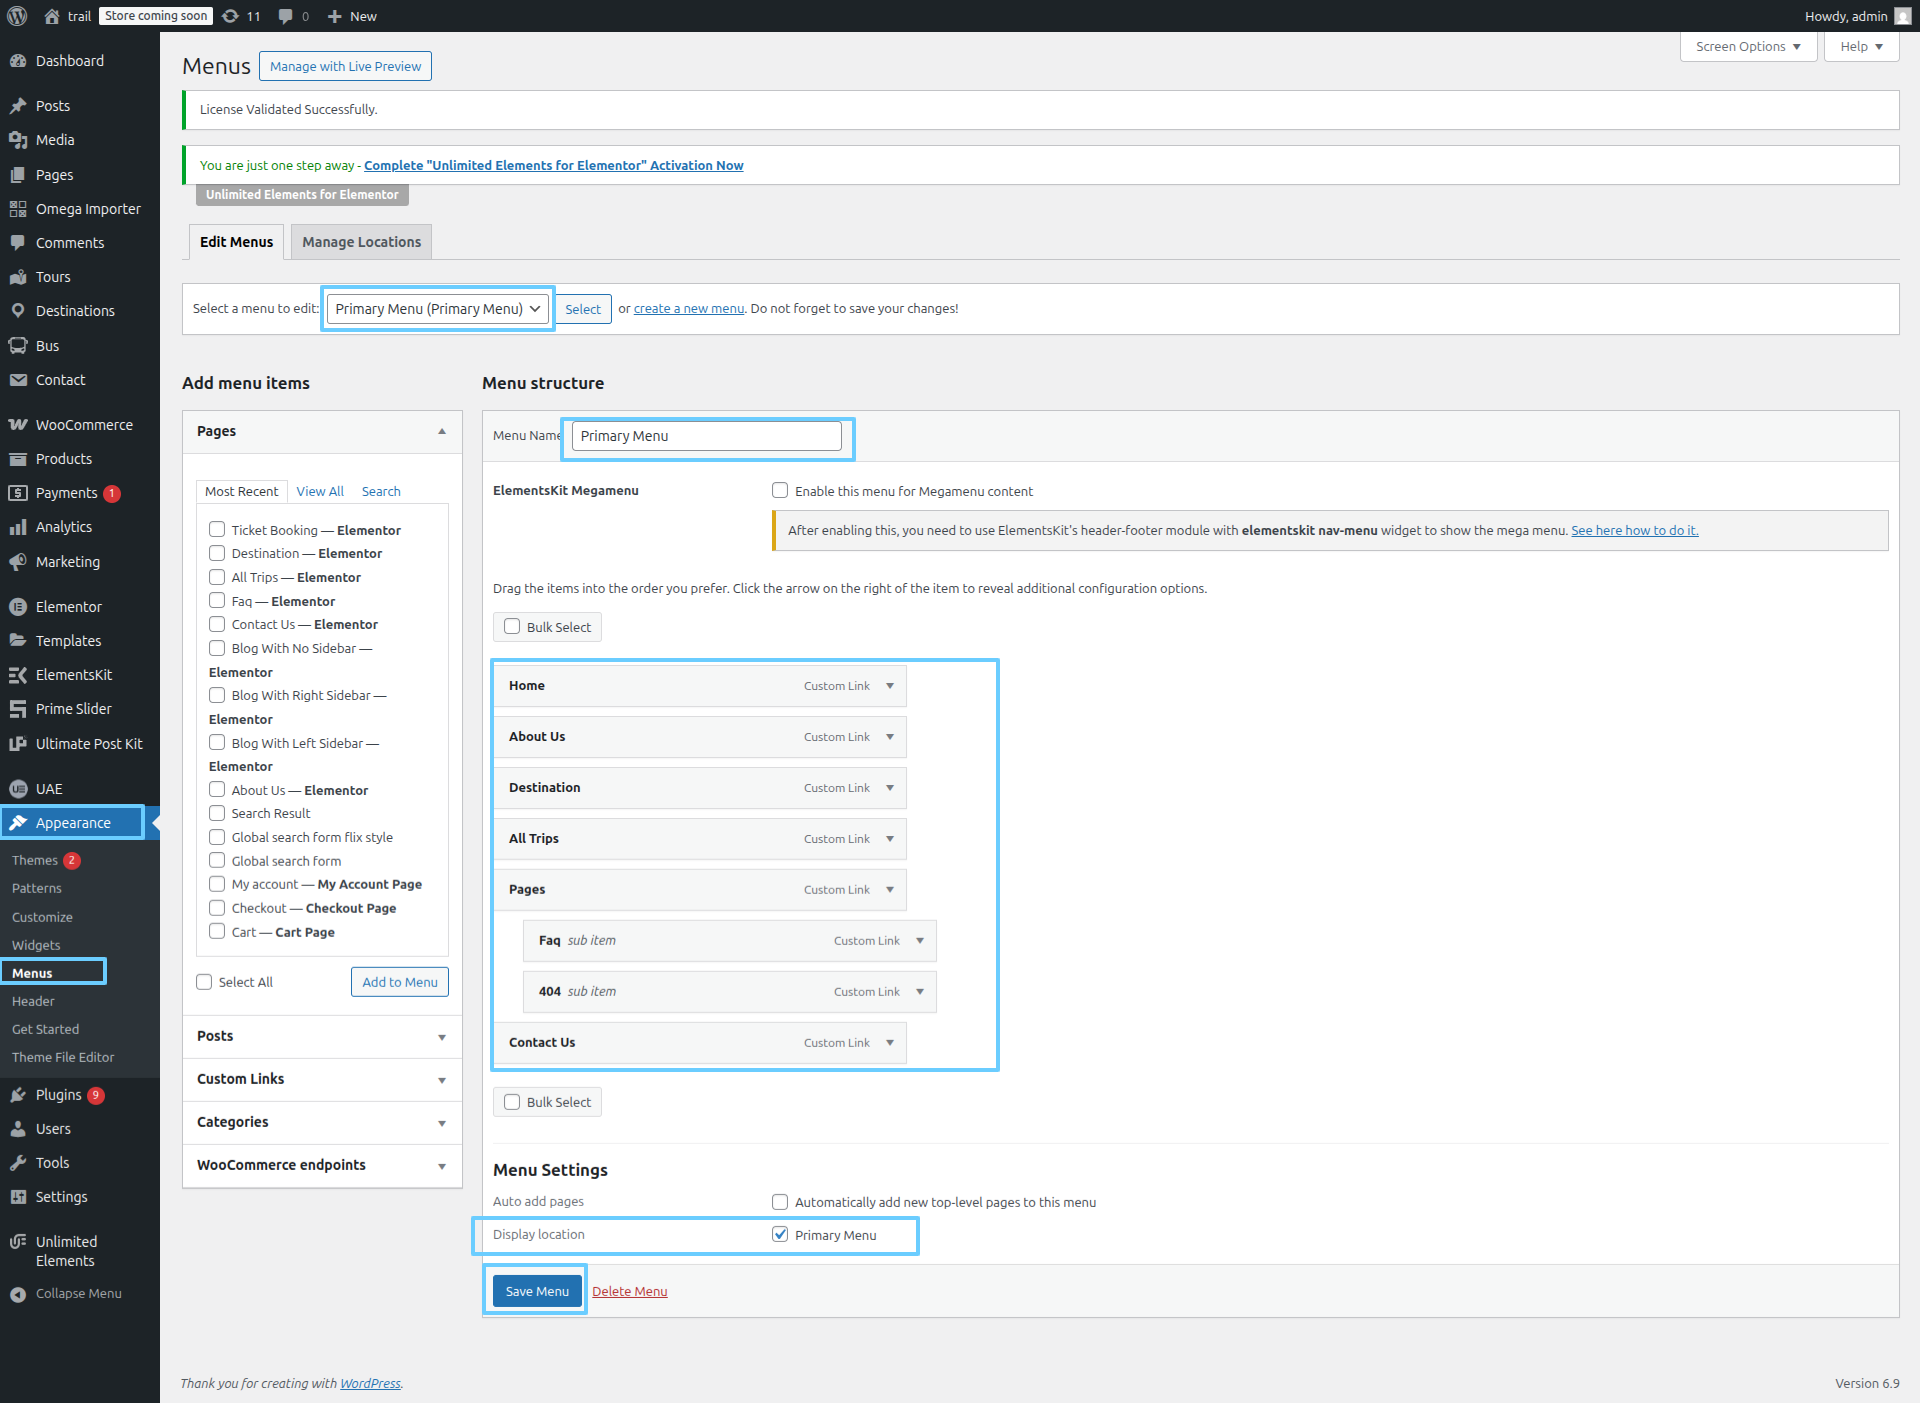Open the comments bubble icon in the admin bar
This screenshot has width=1920, height=1403.
[286, 16]
